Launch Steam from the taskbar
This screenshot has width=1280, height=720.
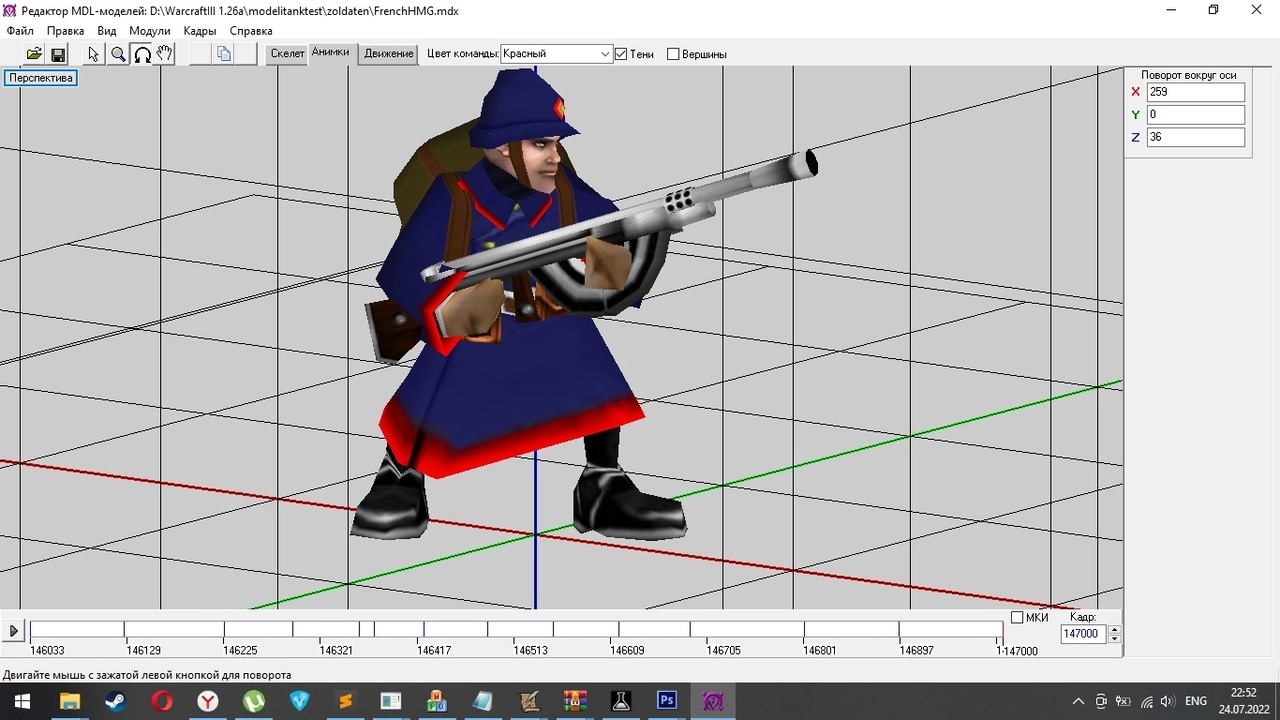click(115, 701)
